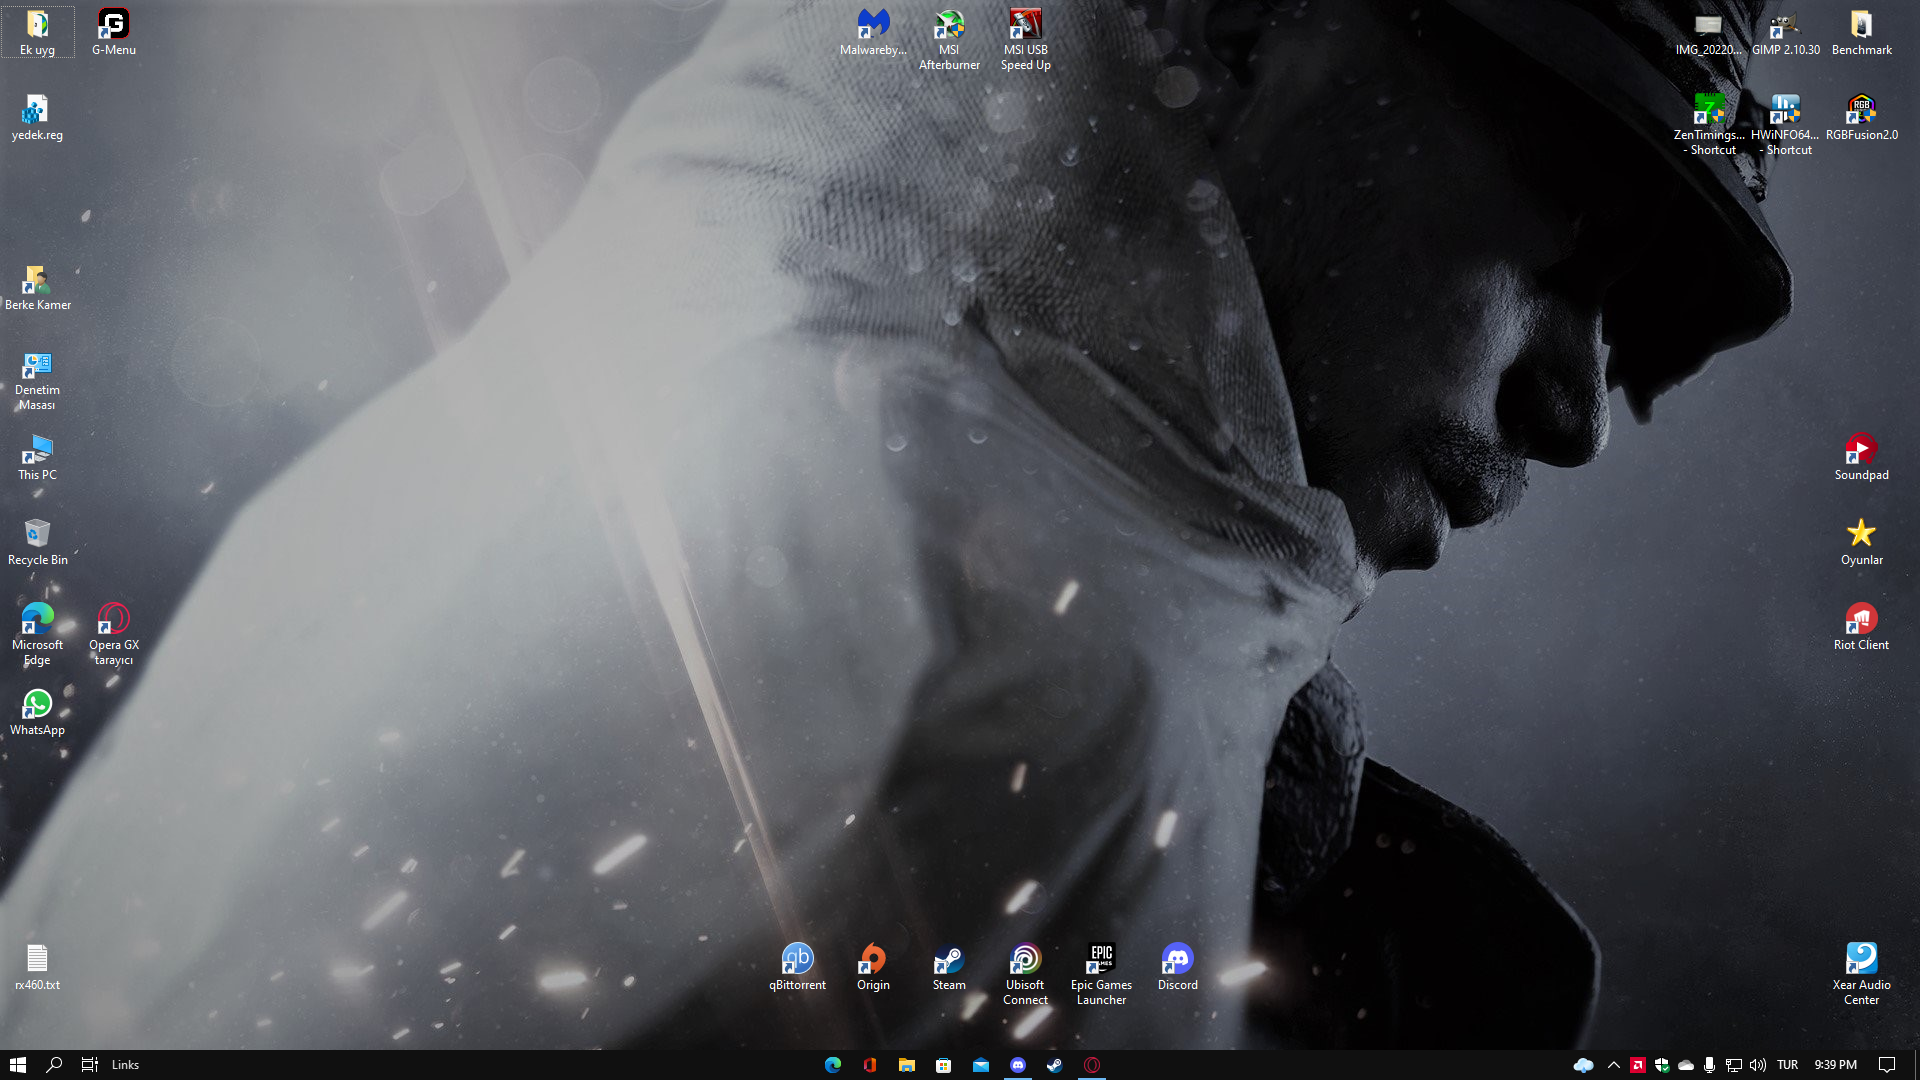Launch the Steam desktop shortcut
This screenshot has width=1920, height=1080.
coord(949,967)
